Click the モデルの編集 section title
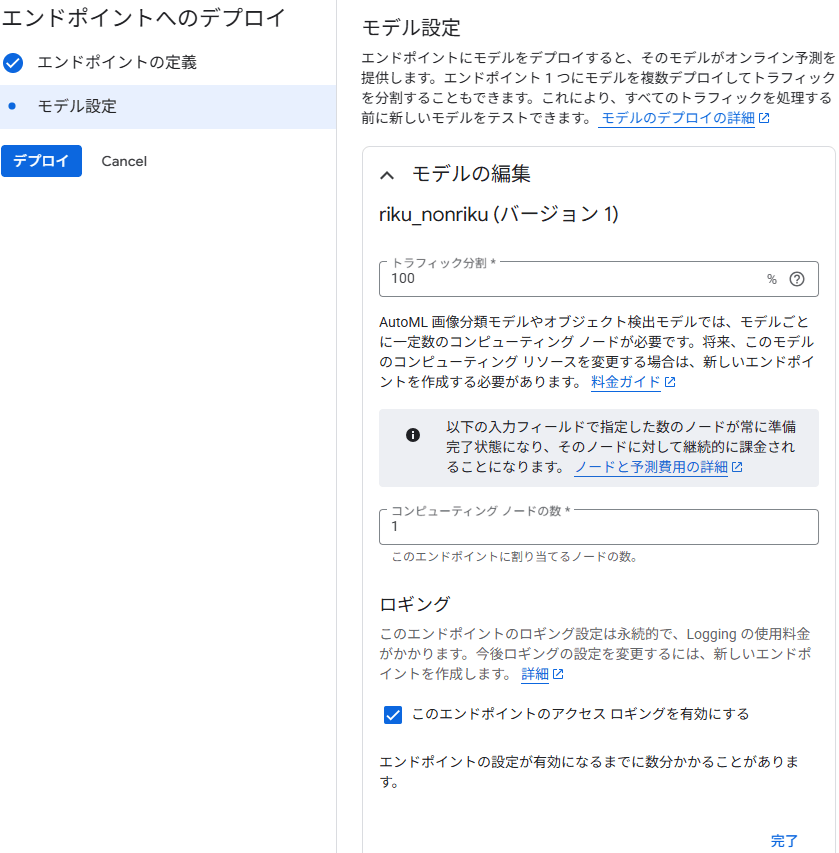Viewport: 839px width, 853px height. [471, 174]
